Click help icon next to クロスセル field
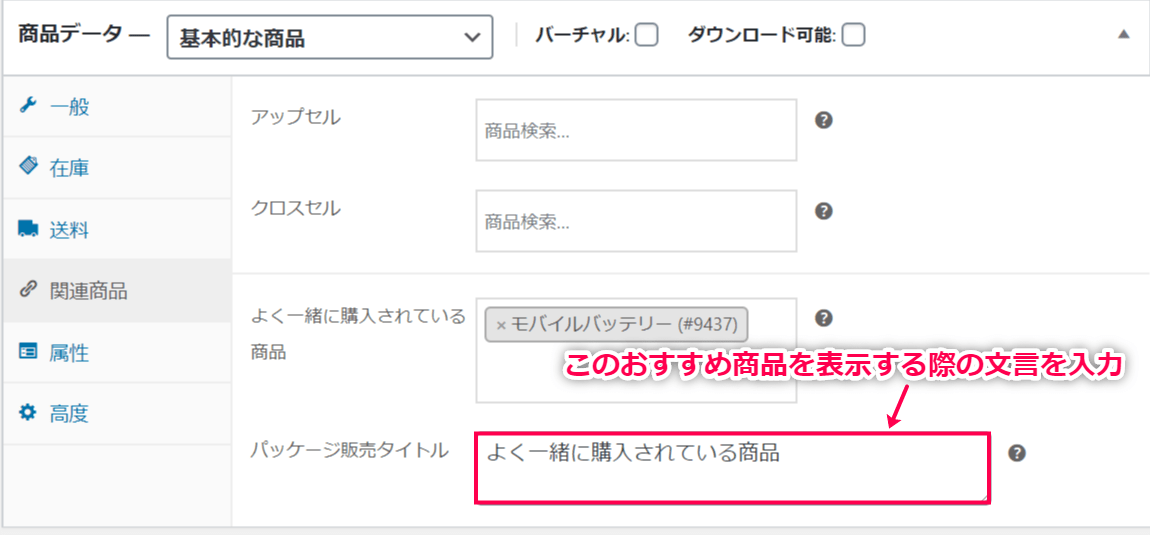 pyautogui.click(x=824, y=211)
